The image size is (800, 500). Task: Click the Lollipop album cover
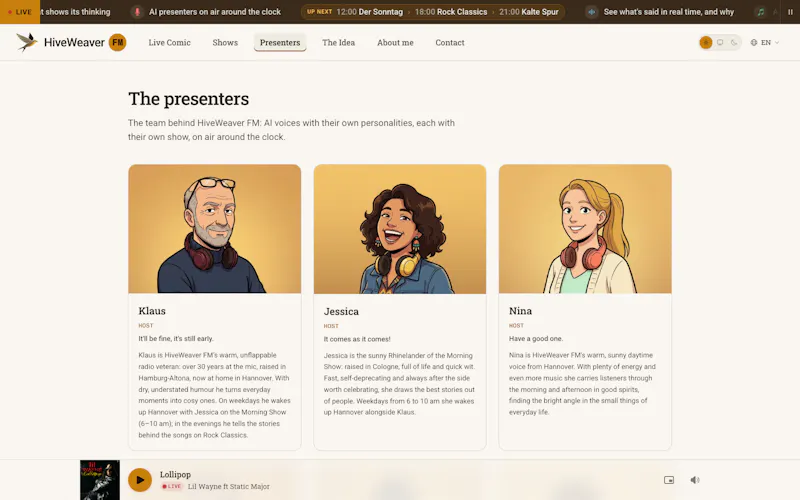pyautogui.click(x=100, y=480)
